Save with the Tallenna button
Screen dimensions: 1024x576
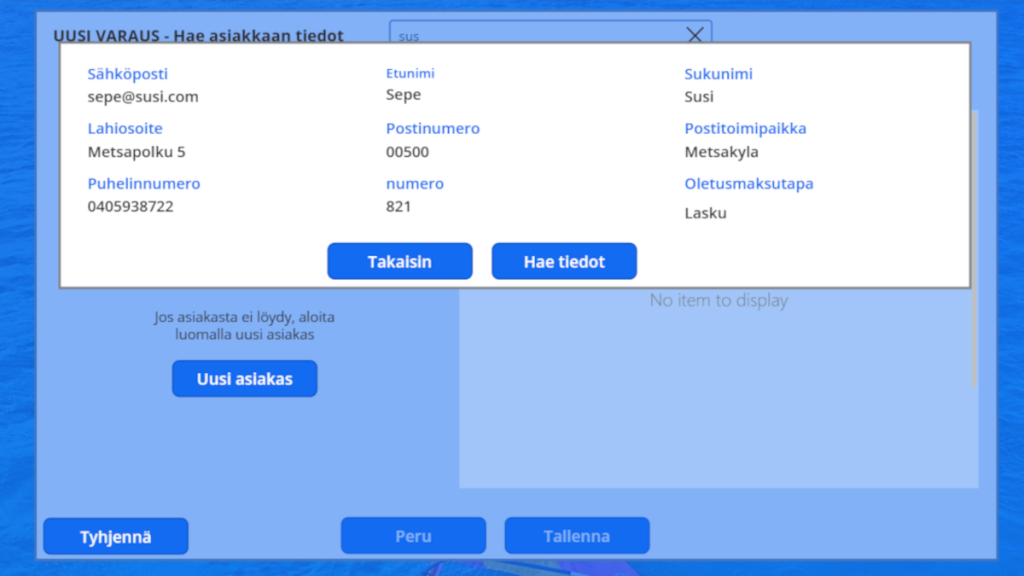click(577, 536)
